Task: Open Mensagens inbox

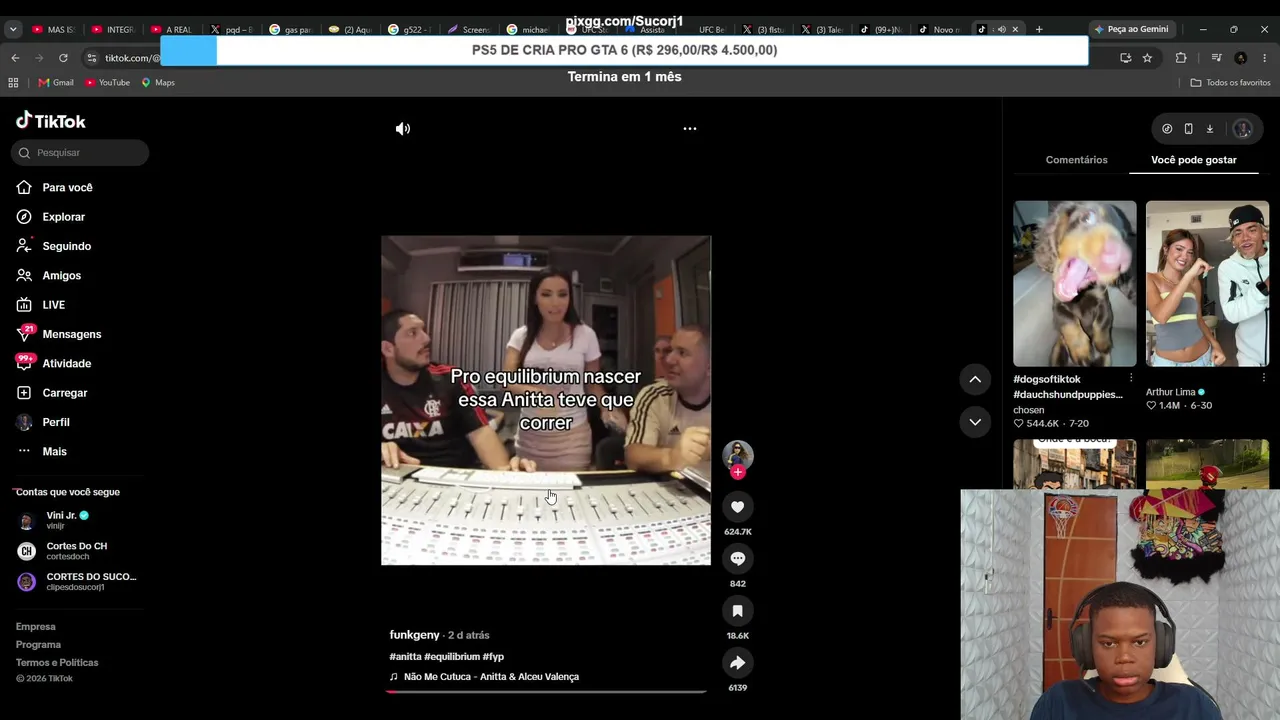Action: click(59, 334)
